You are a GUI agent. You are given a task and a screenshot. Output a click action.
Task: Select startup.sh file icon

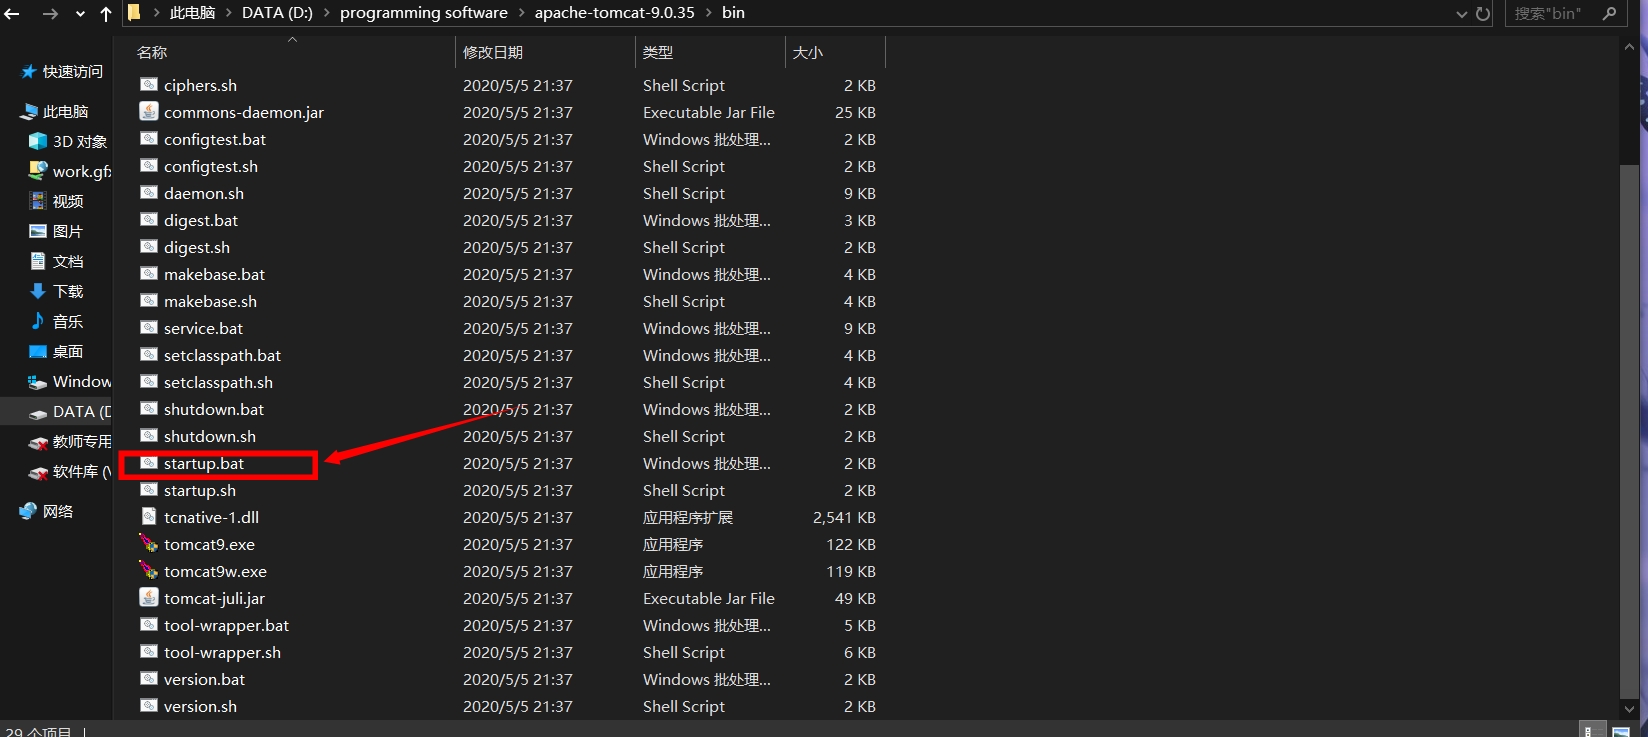[x=149, y=490]
